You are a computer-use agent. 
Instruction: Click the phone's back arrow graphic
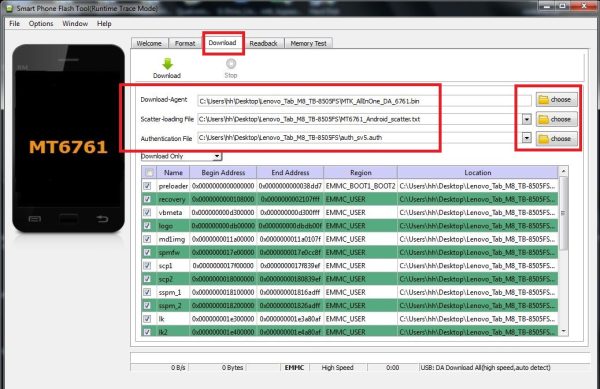tap(102, 219)
